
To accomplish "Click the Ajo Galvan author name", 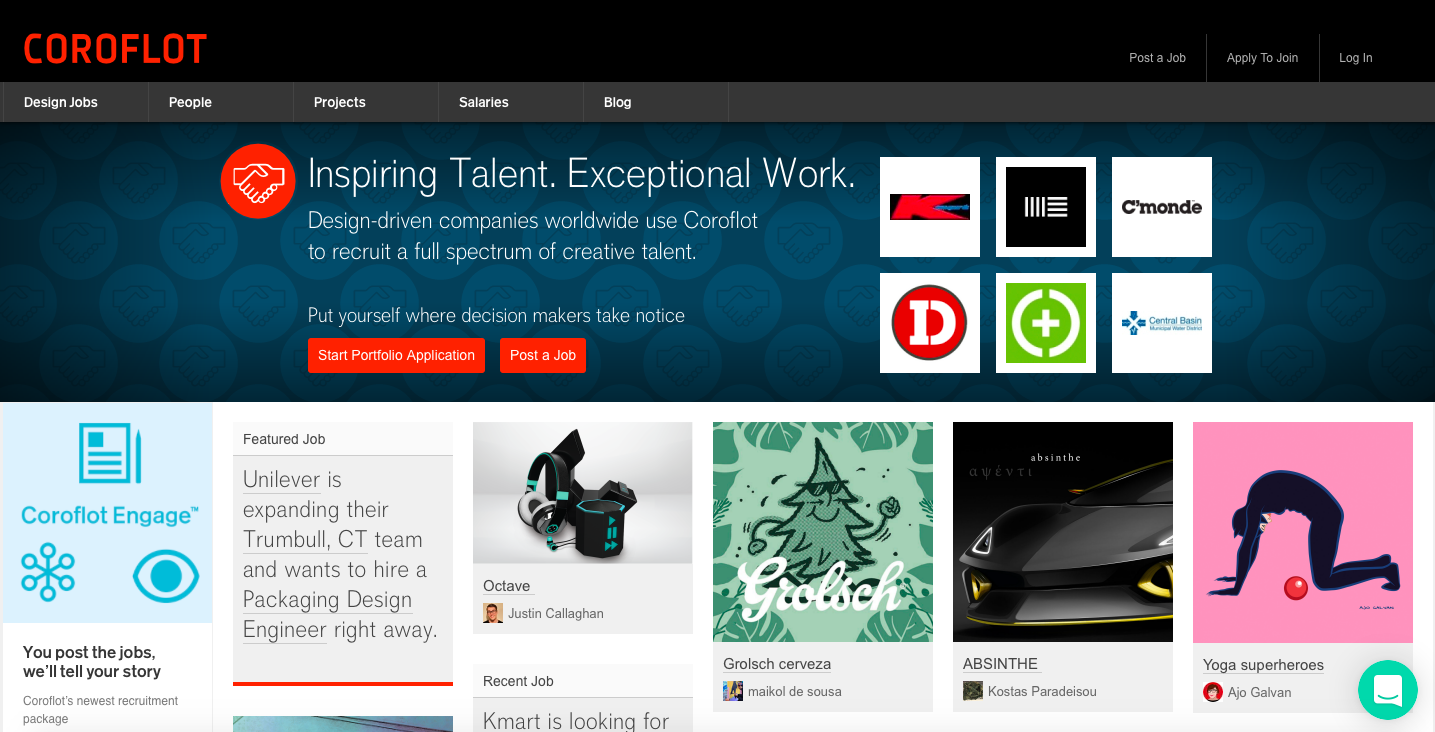I will [1259, 693].
